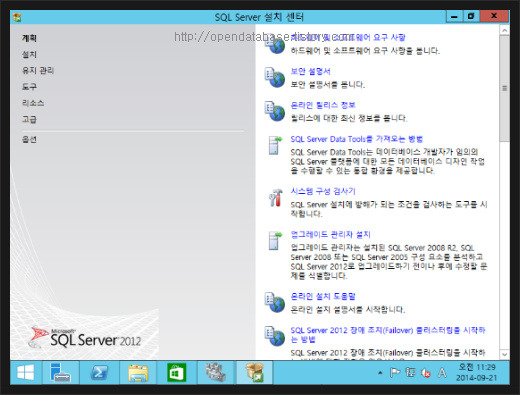Minimize the SQL Server 설치 센터 window
The image size is (520, 395).
tap(454, 16)
